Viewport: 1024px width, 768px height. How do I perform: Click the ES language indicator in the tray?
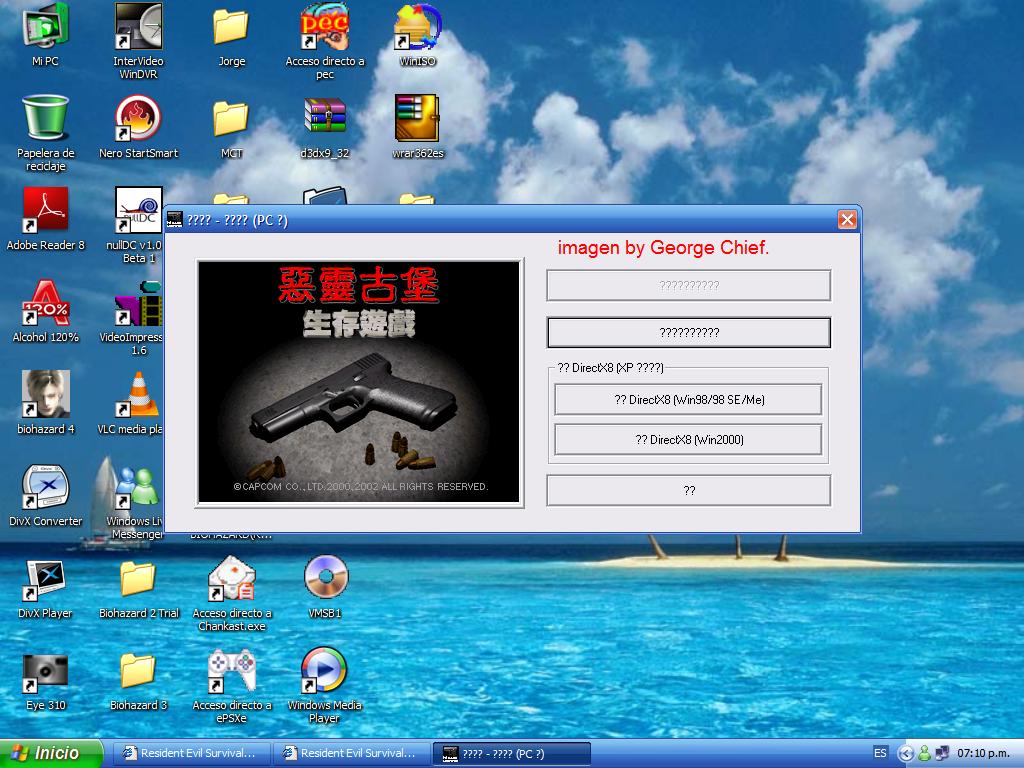pyautogui.click(x=880, y=753)
